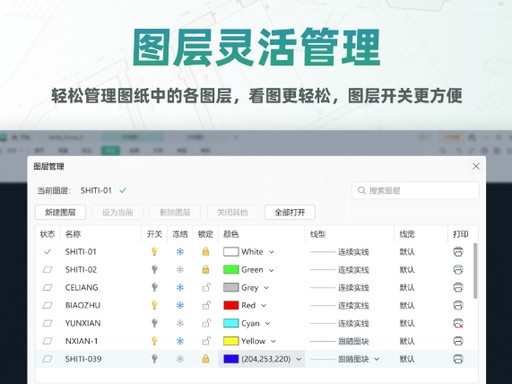Screen dimensions: 512x384
Task: Select the CELIANG layer name
Action: coord(82,287)
